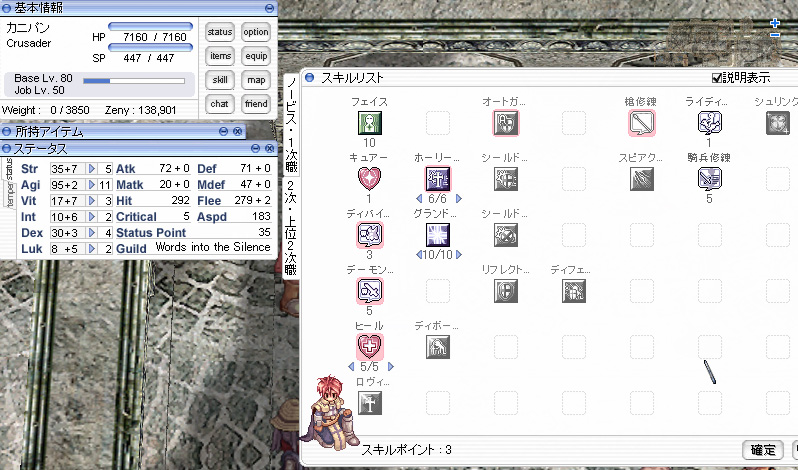Select the ヒール heal skill icon
798x470 pixels.
[369, 347]
